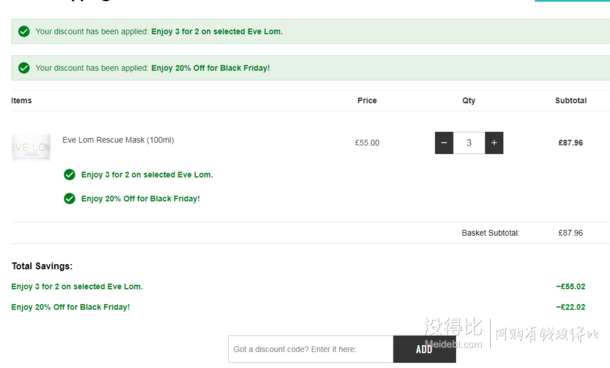The height and width of the screenshot is (368, 610).
Task: Decrease quantity with the minus button
Action: pyautogui.click(x=444, y=143)
